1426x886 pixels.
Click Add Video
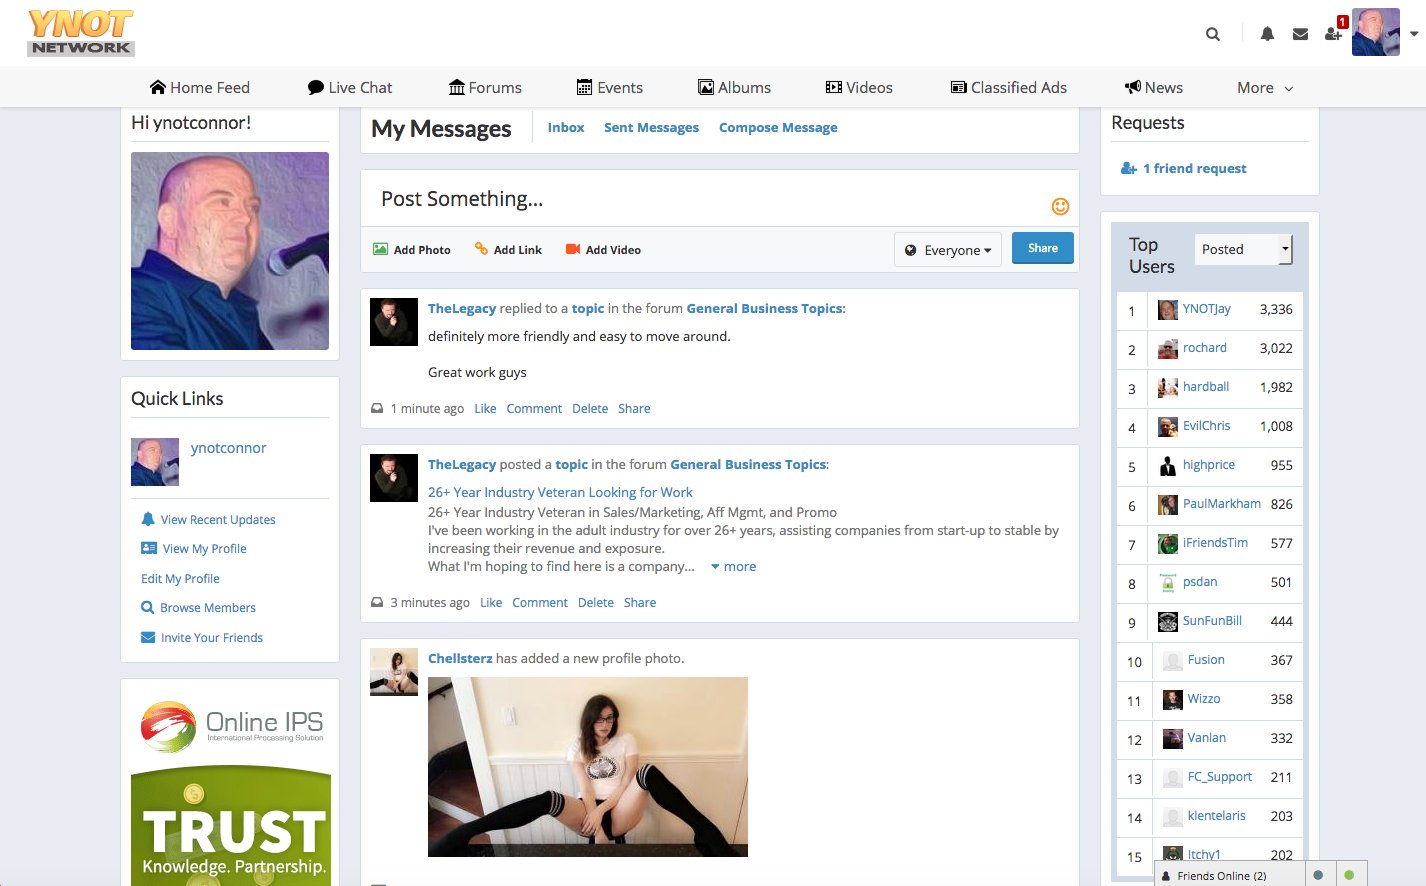[x=603, y=249]
